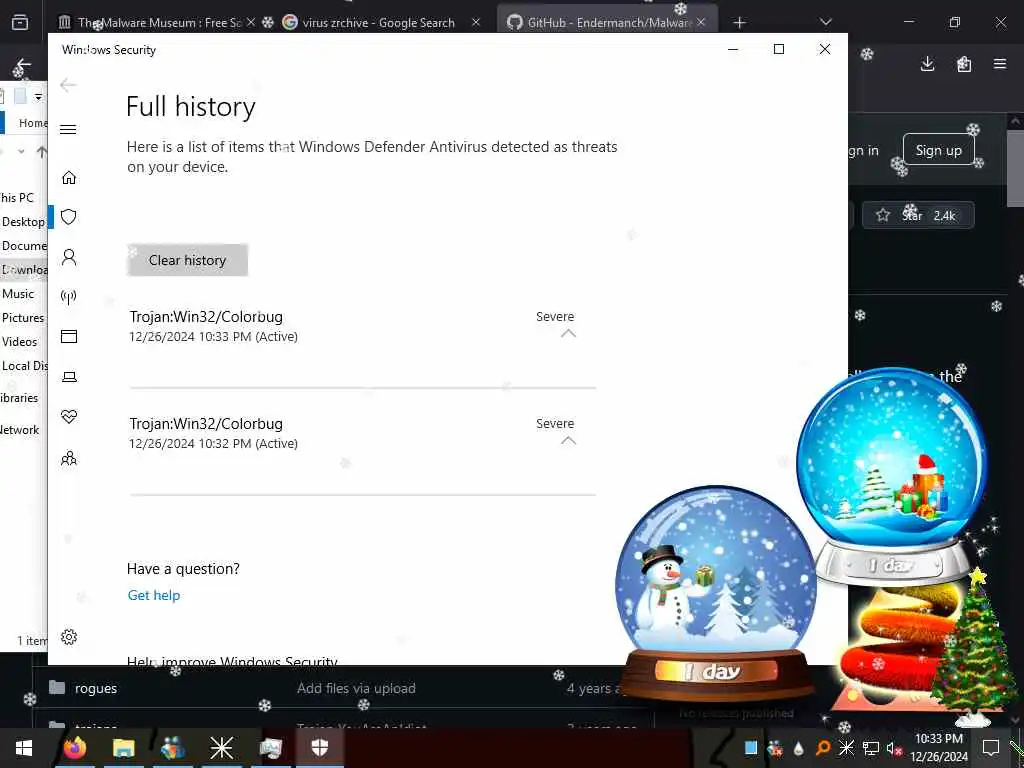Open Account protection person icon

[69, 257]
